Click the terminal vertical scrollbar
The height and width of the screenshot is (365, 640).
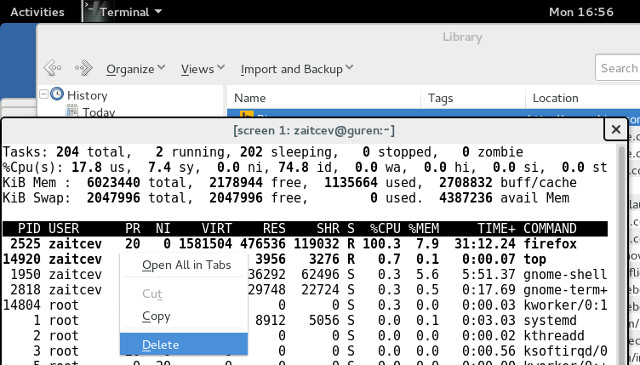click(622, 255)
